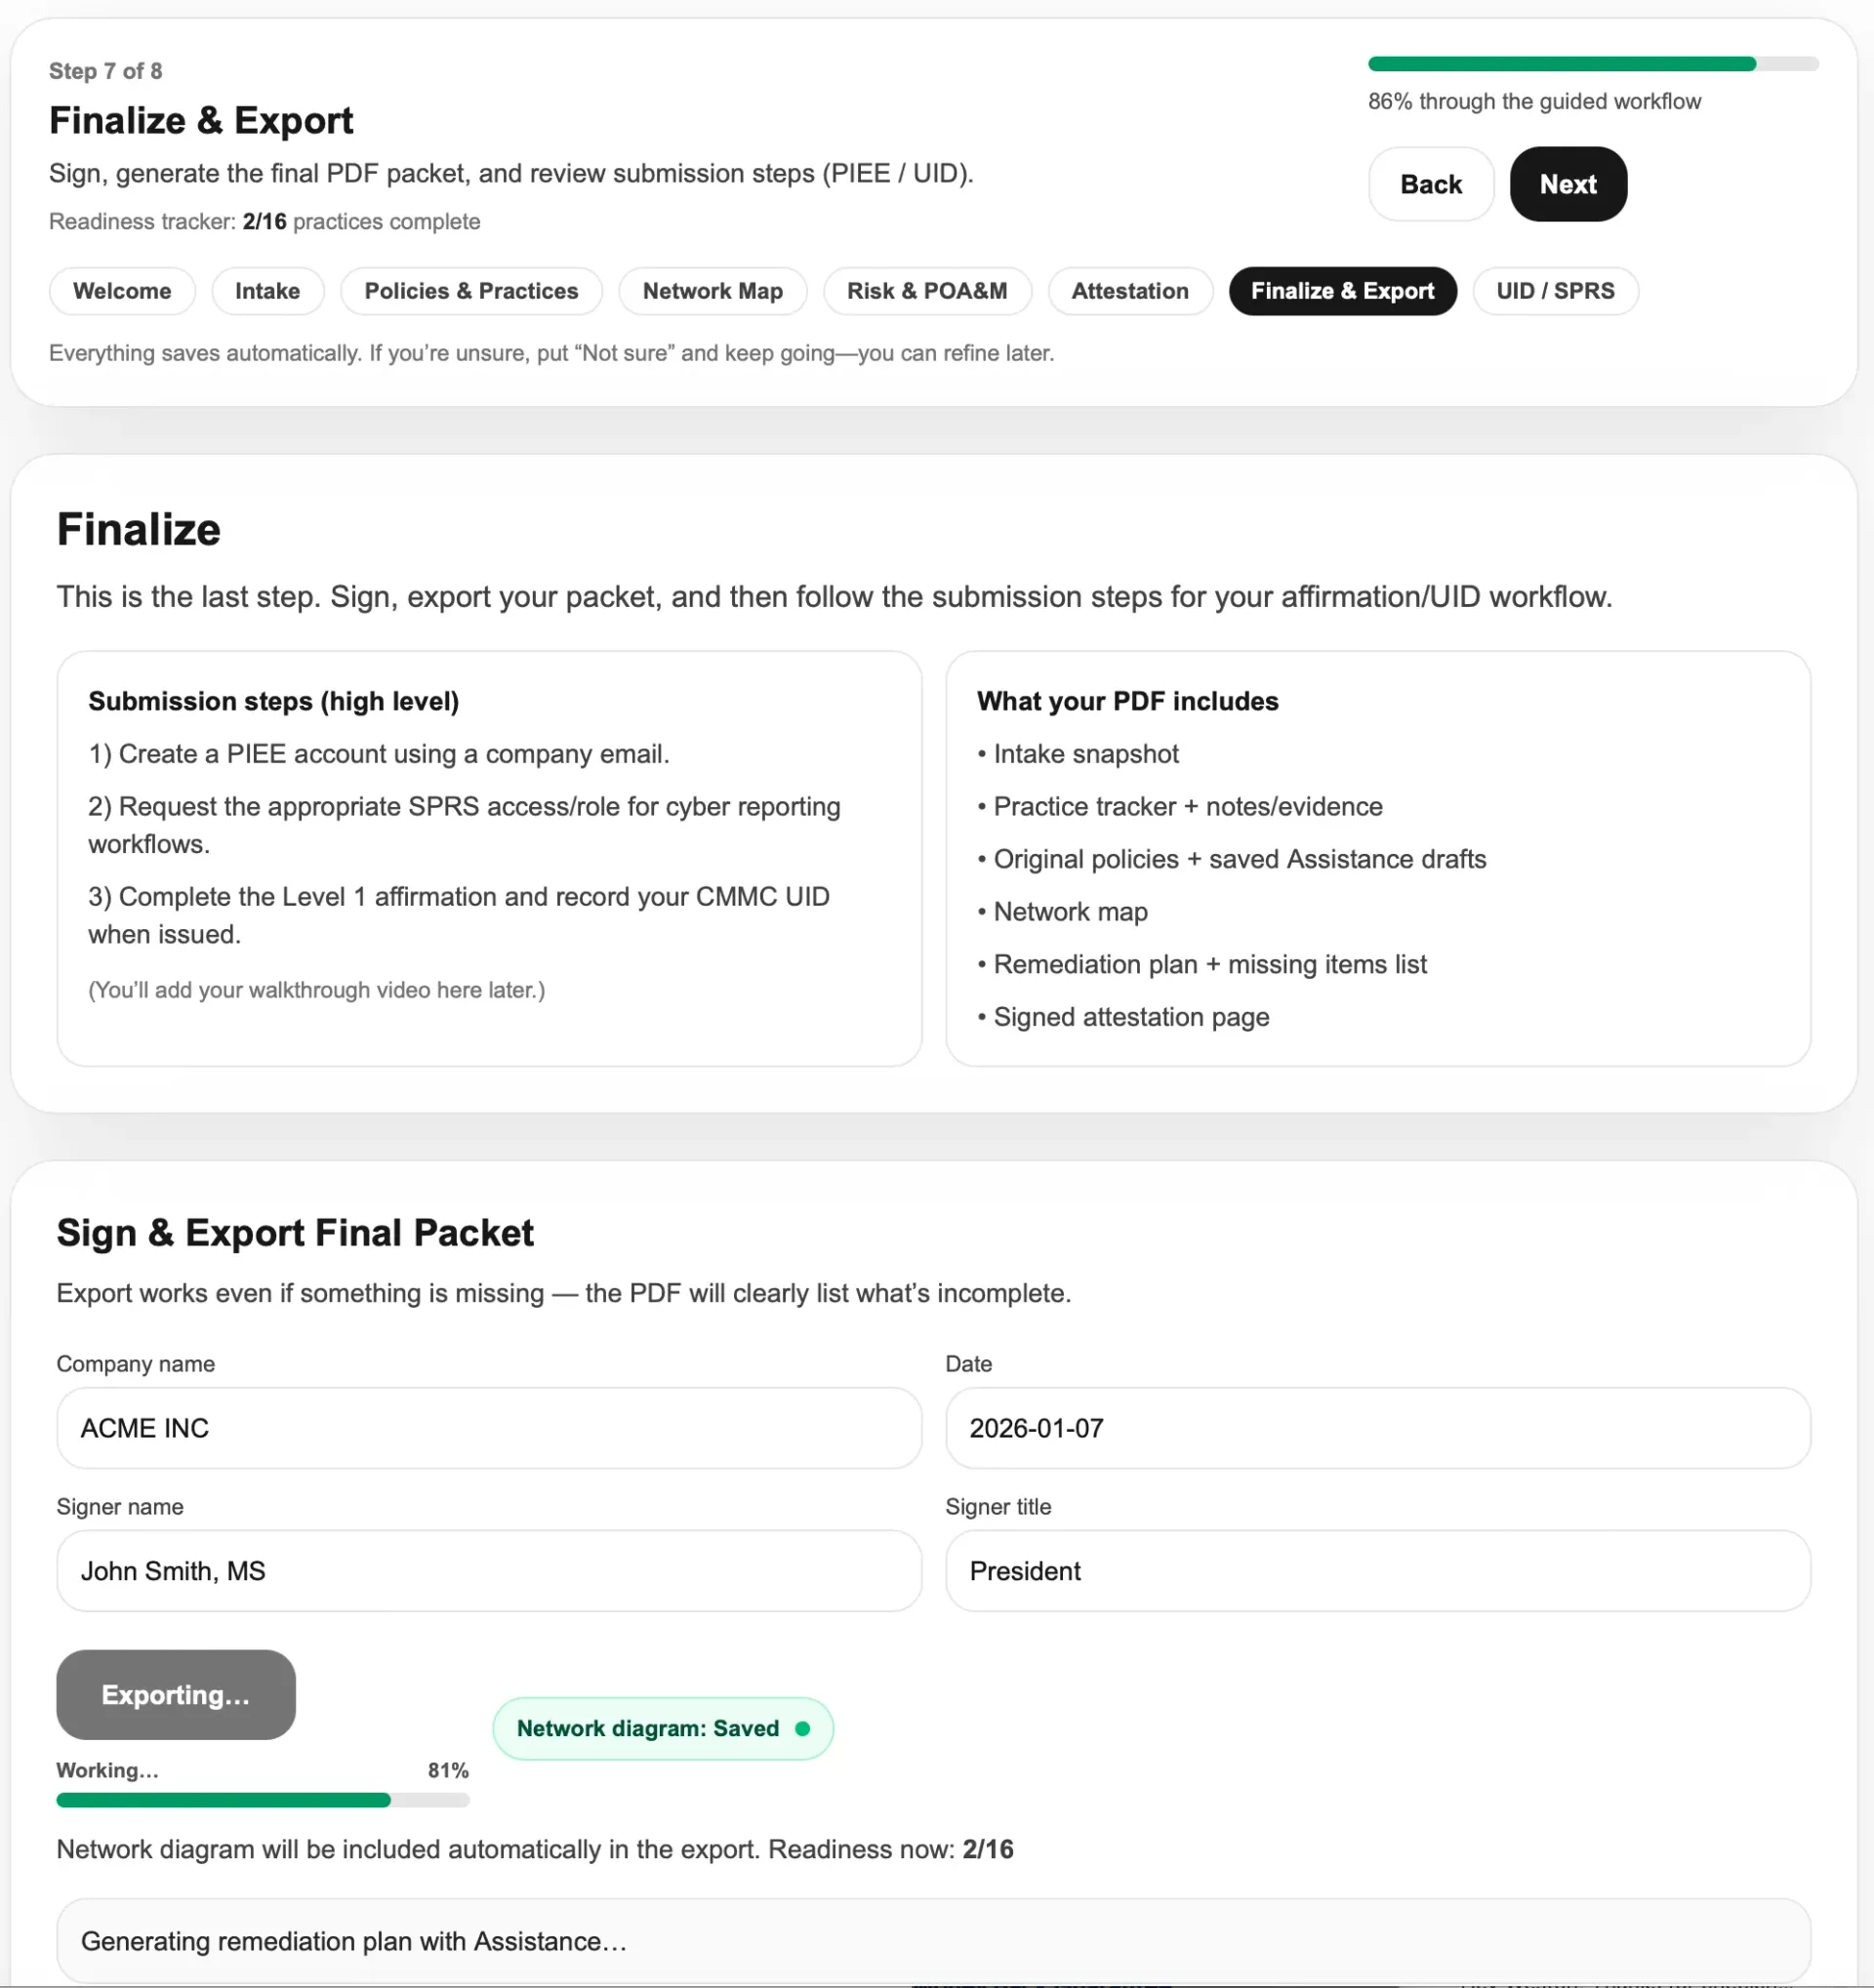Edit the Signer name field
The image size is (1874, 1988).
489,1571
